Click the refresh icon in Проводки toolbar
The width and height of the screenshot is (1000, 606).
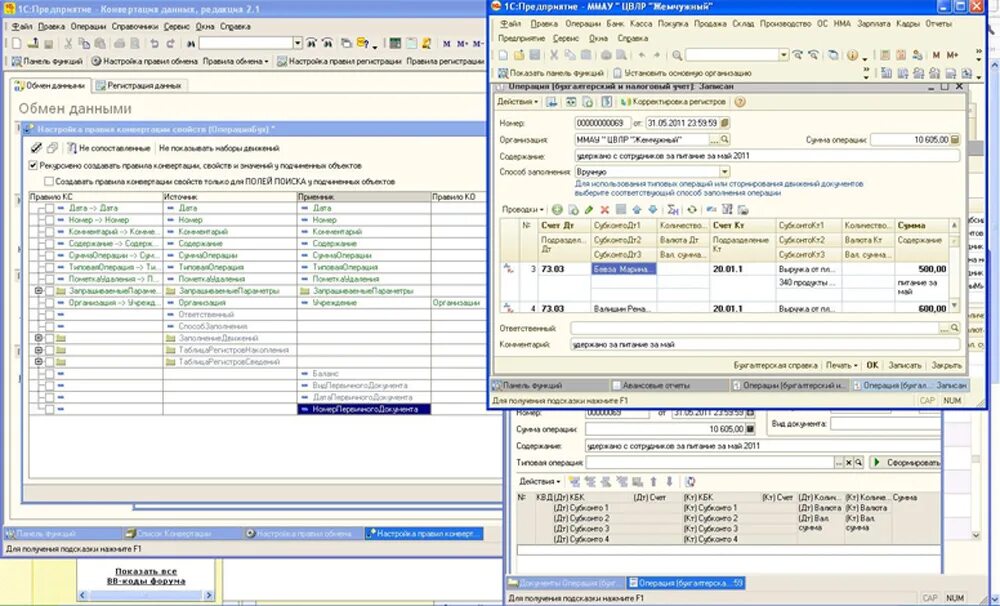click(x=691, y=209)
